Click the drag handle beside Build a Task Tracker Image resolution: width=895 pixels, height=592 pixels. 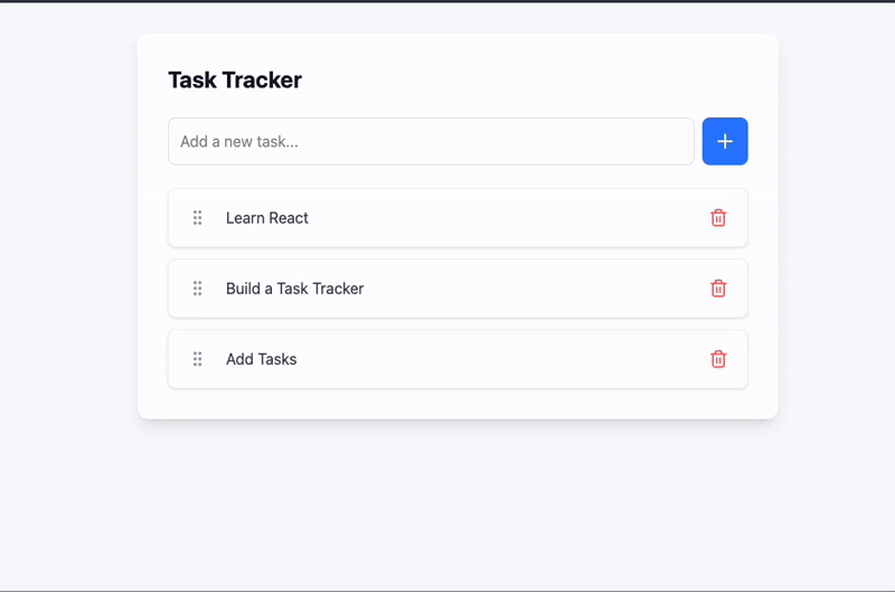(197, 288)
